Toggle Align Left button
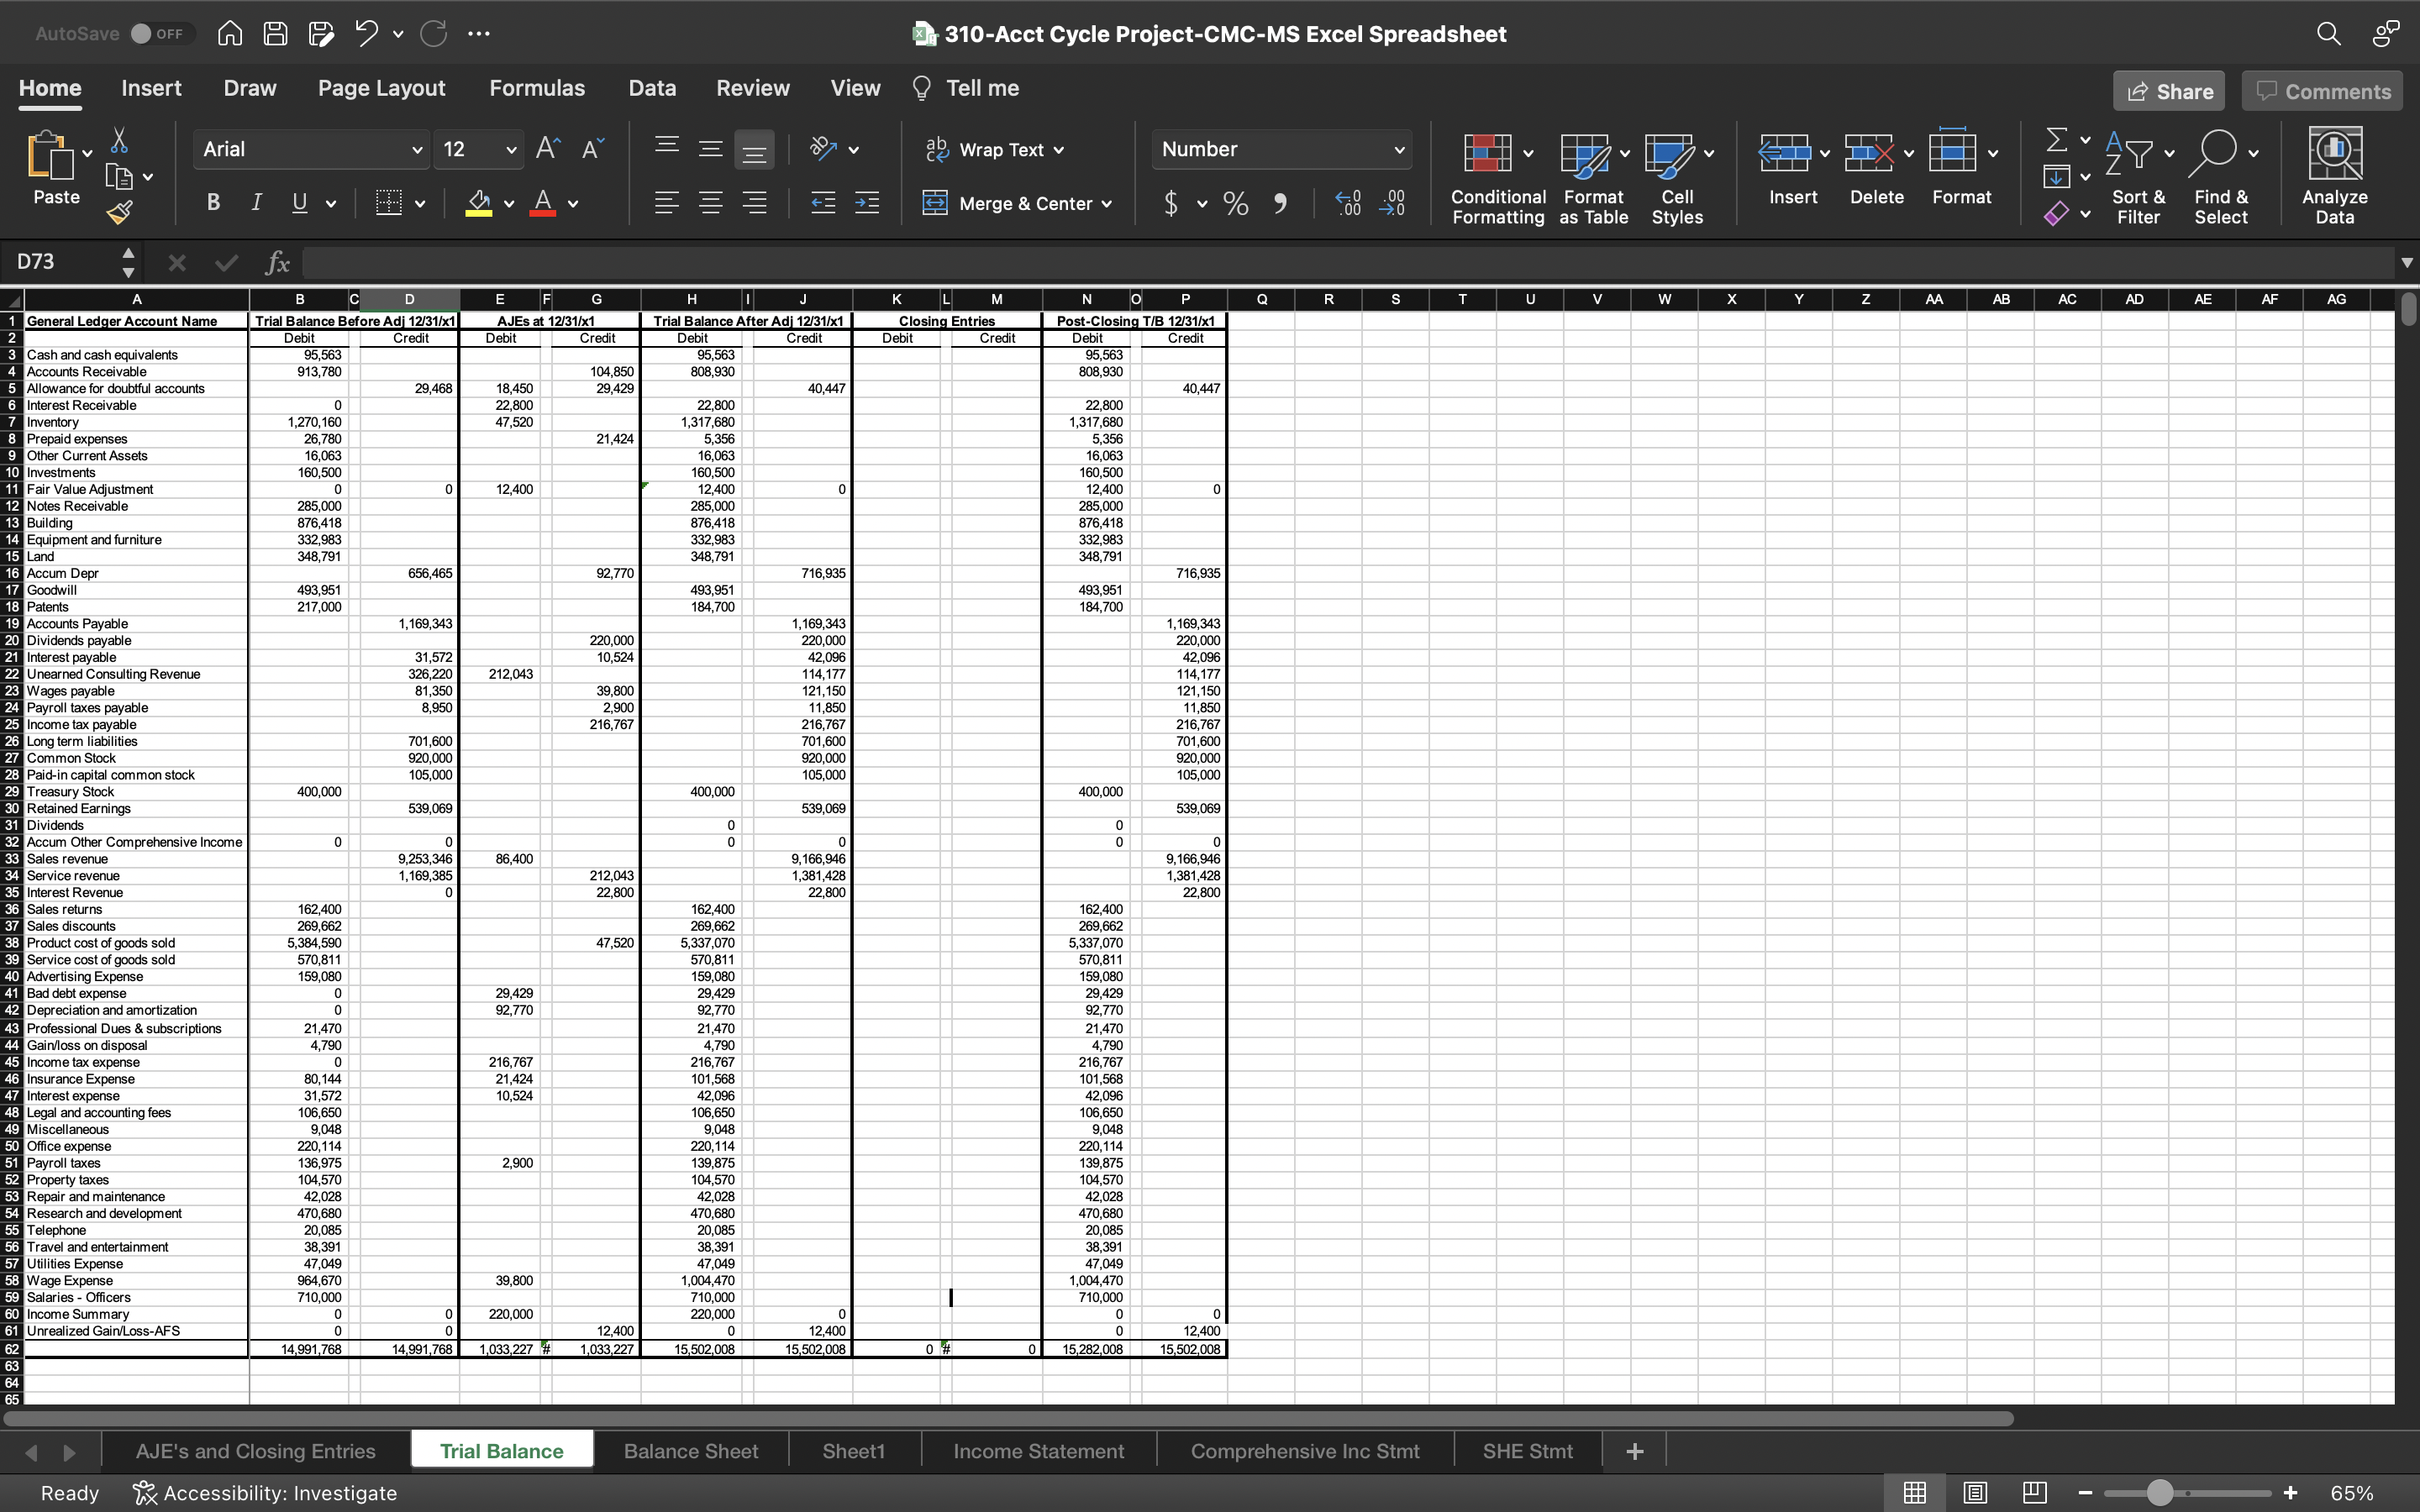The height and width of the screenshot is (1512, 2420). [x=667, y=203]
